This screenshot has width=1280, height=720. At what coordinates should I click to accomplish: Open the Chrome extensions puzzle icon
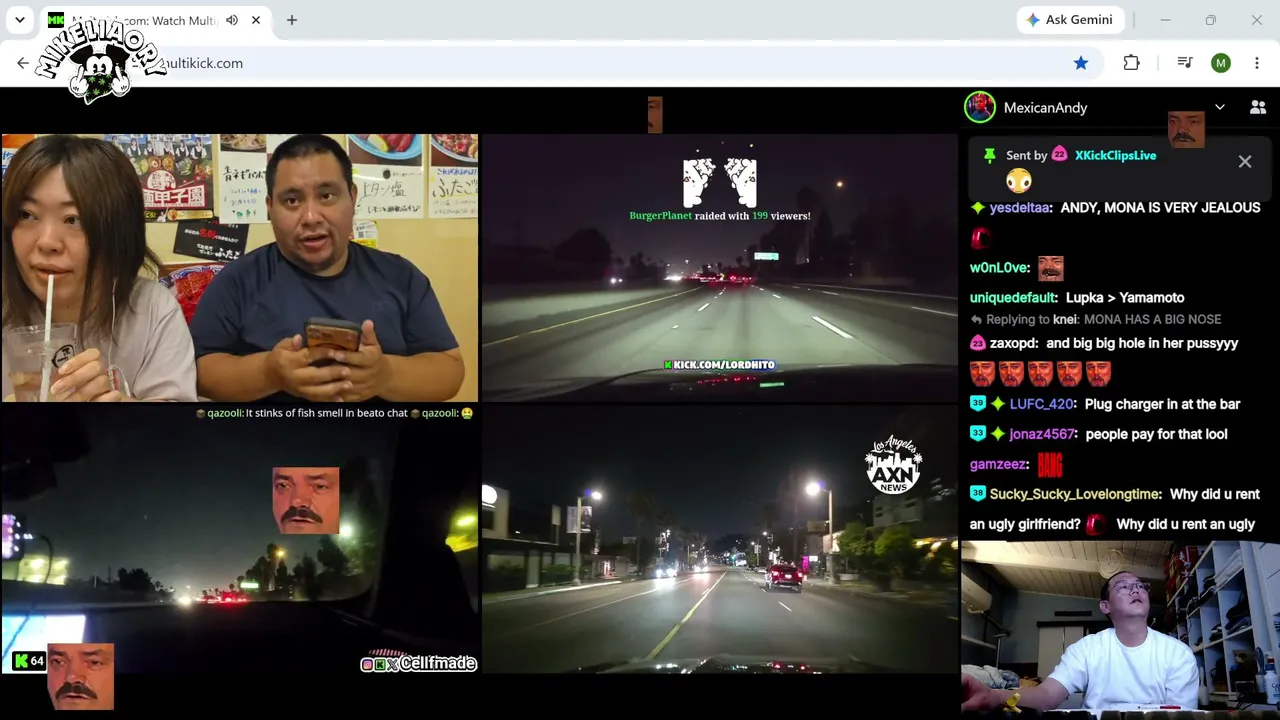1131,63
